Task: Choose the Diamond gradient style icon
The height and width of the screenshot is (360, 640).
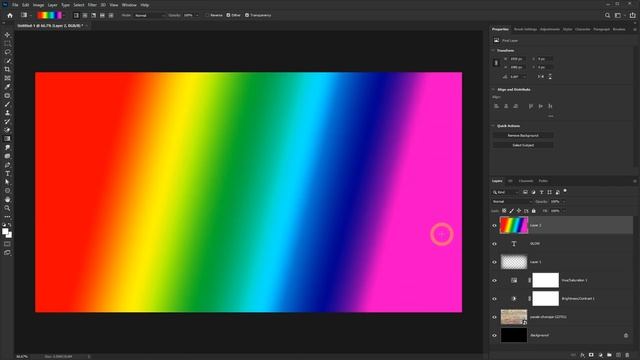Action: (111, 16)
